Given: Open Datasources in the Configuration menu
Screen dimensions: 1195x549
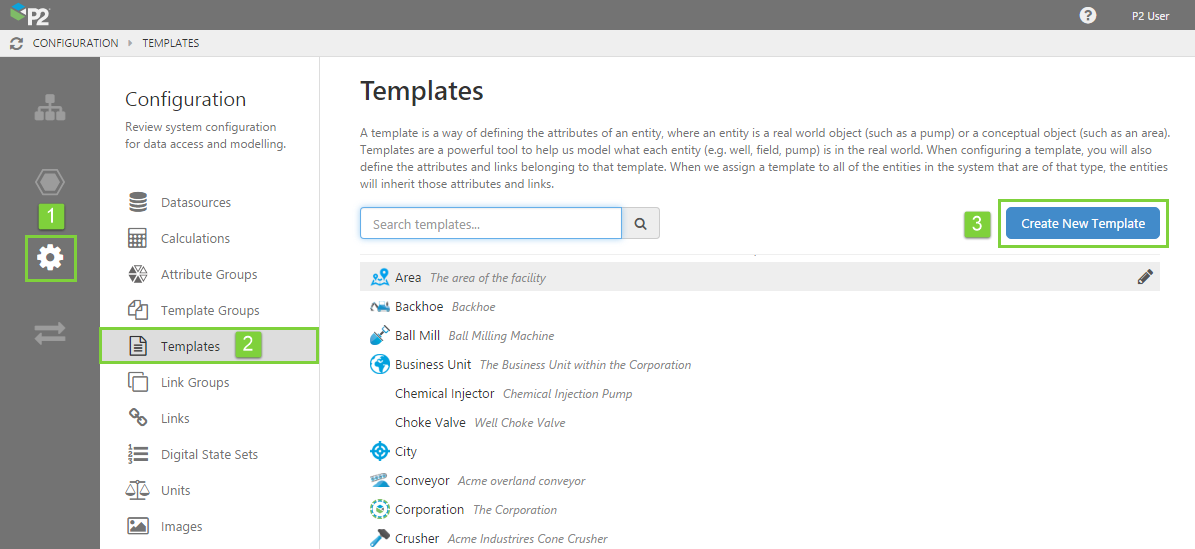Looking at the screenshot, I should [x=195, y=203].
